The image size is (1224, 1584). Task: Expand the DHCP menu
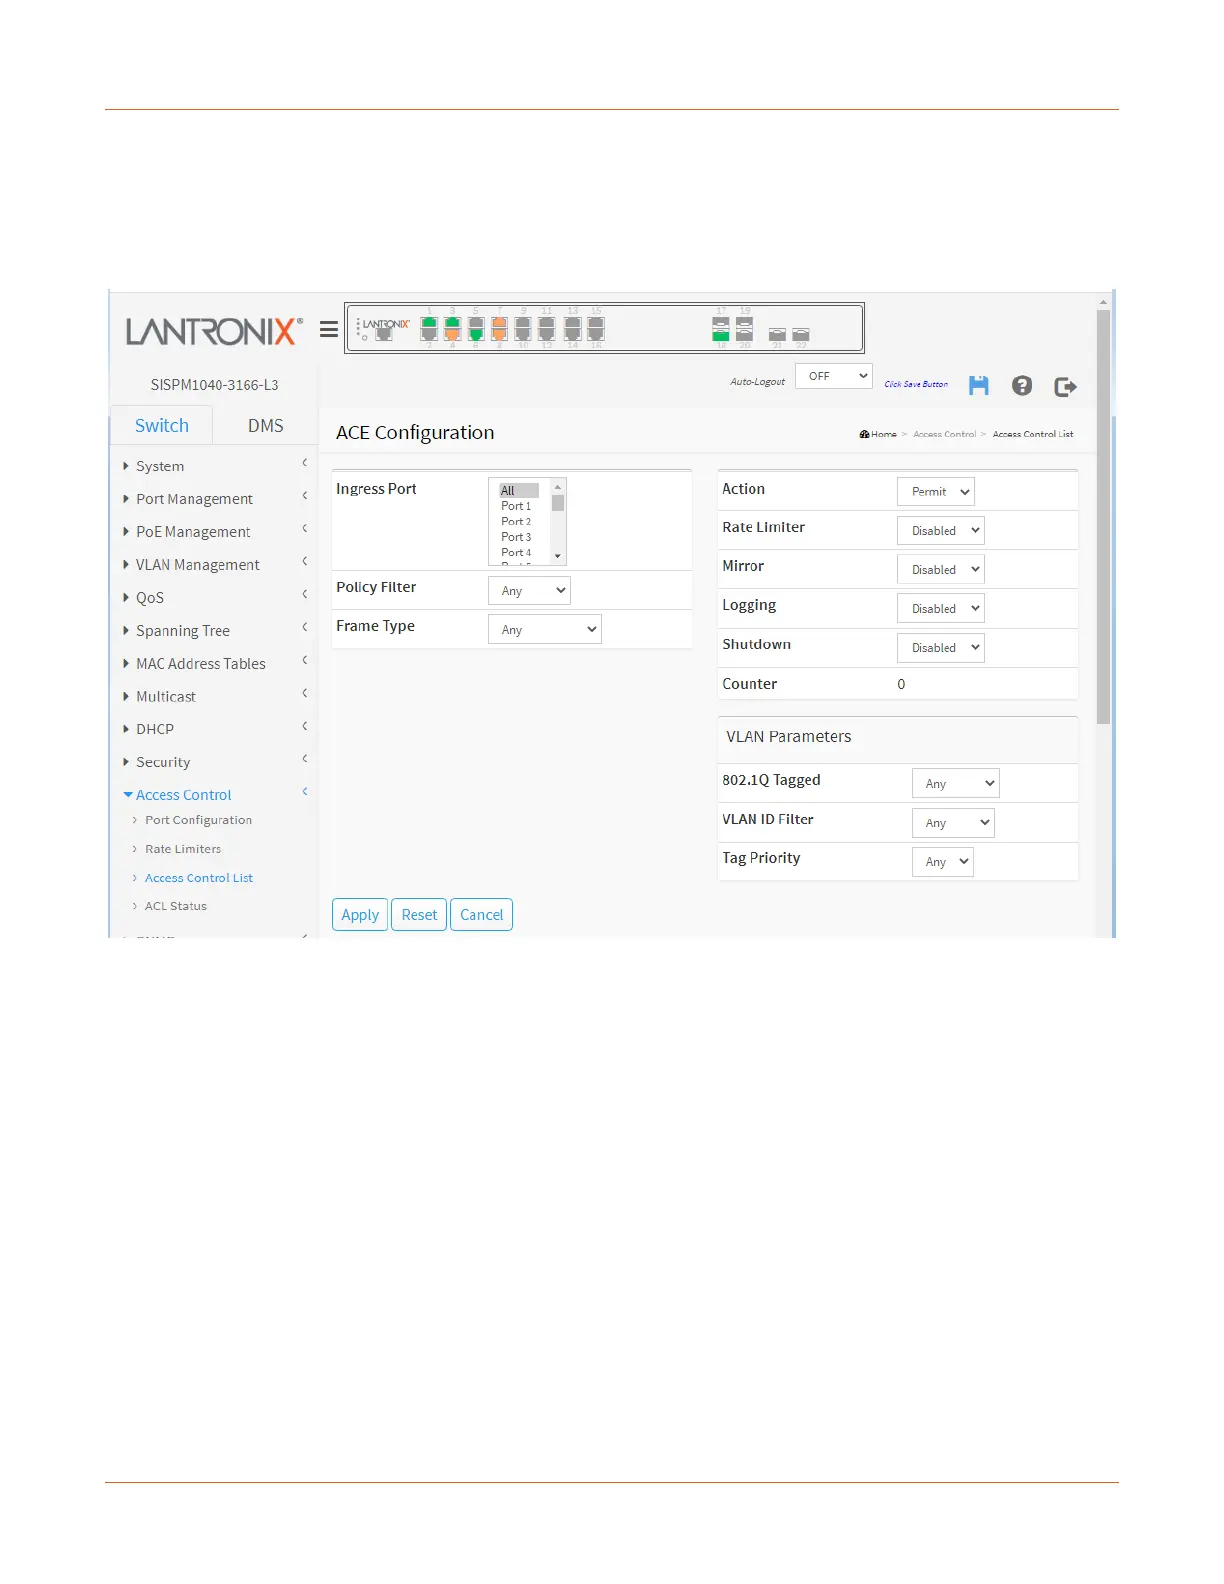click(214, 729)
